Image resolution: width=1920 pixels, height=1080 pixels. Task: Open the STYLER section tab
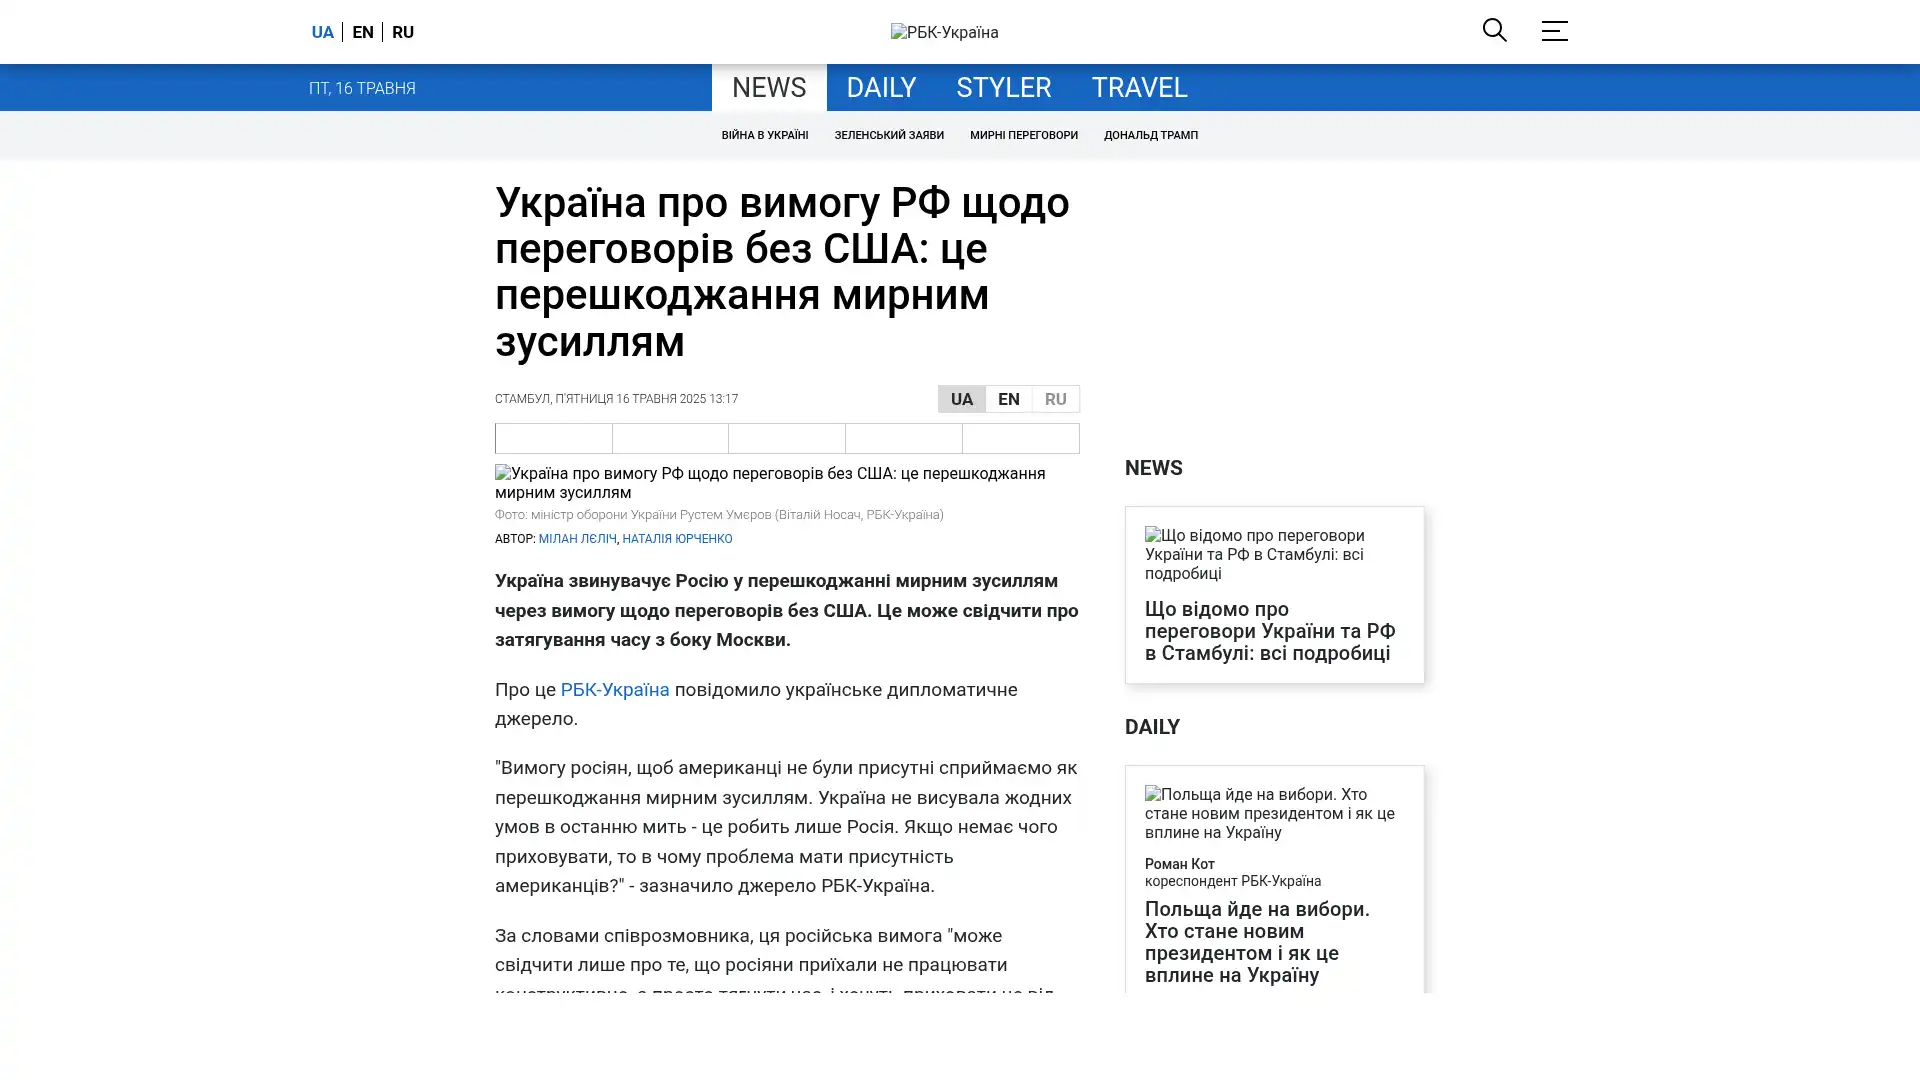(x=1003, y=87)
